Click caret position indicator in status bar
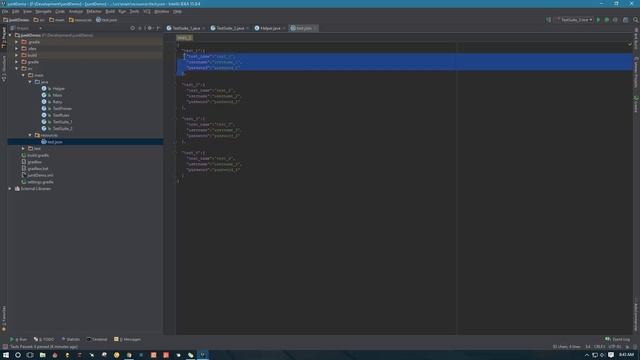The width and height of the screenshot is (640, 360). point(588,347)
